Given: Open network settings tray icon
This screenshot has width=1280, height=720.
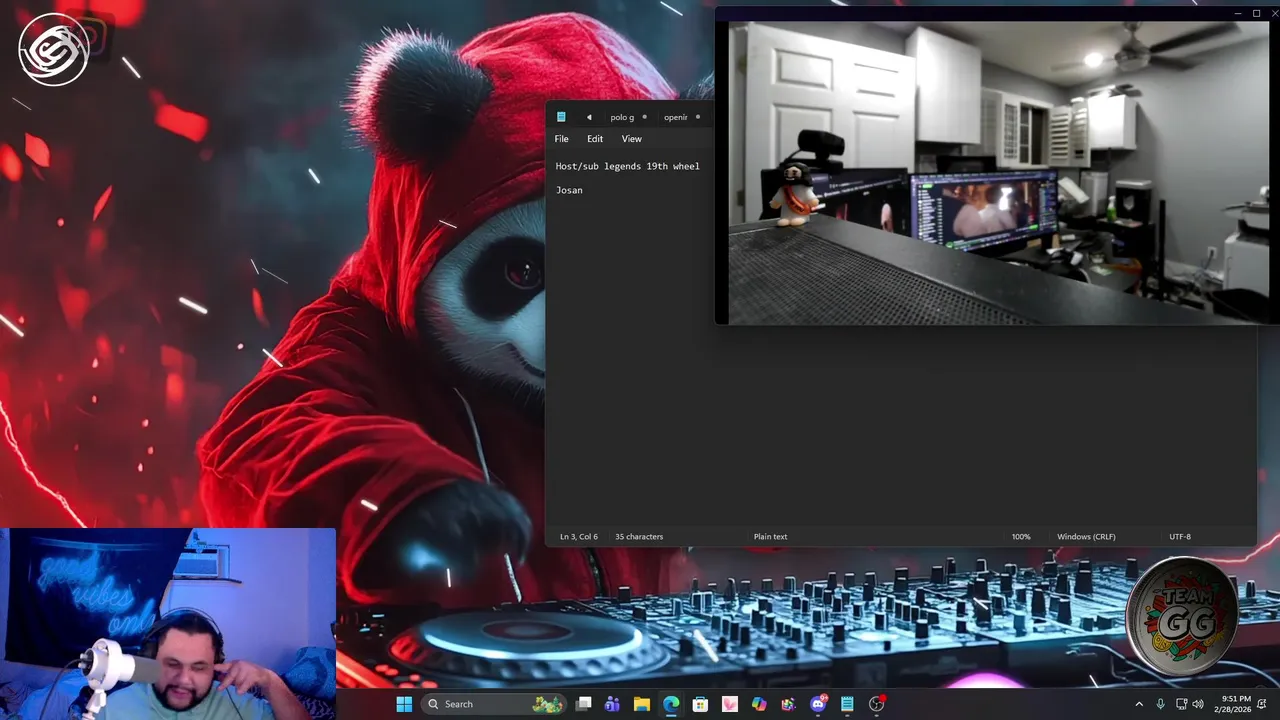Looking at the screenshot, I should (1181, 704).
